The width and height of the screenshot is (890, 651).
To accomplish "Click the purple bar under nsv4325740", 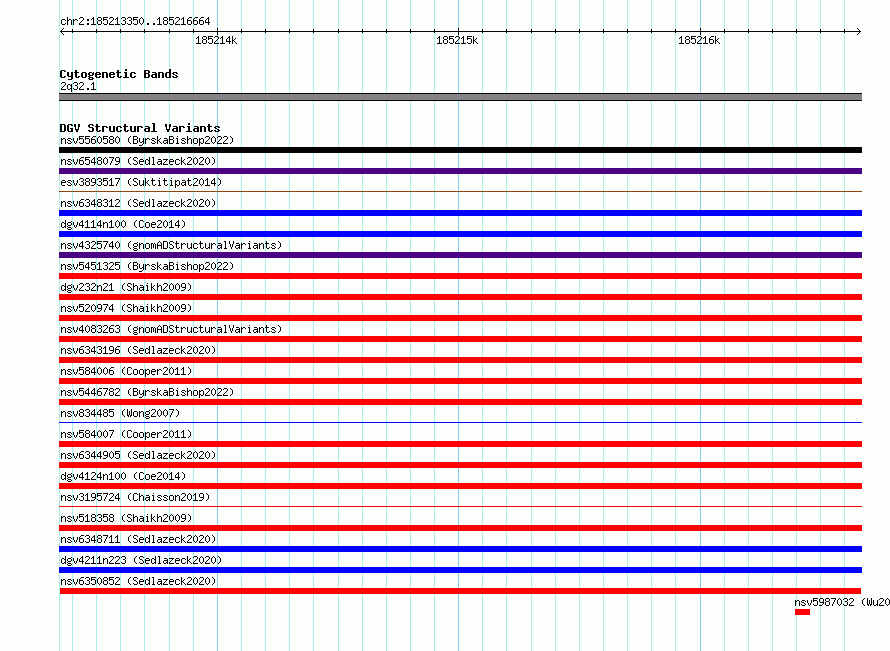I will (460, 255).
